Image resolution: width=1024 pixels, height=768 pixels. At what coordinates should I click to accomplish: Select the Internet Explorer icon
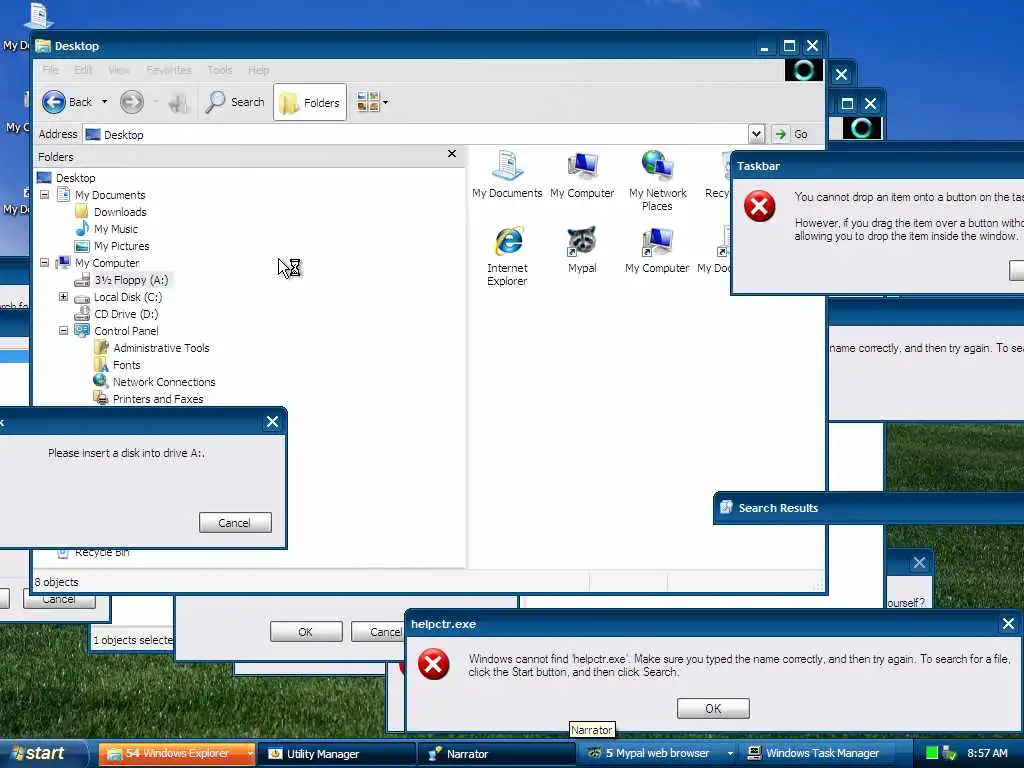[x=507, y=256]
